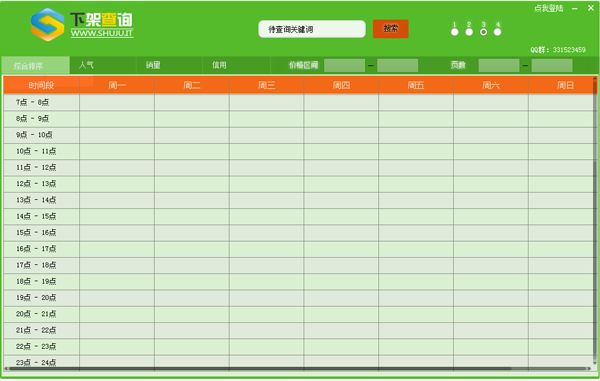This screenshot has height=381, width=600.
Task: Click the horizontal scrollbar below the table
Action: coord(298,369)
